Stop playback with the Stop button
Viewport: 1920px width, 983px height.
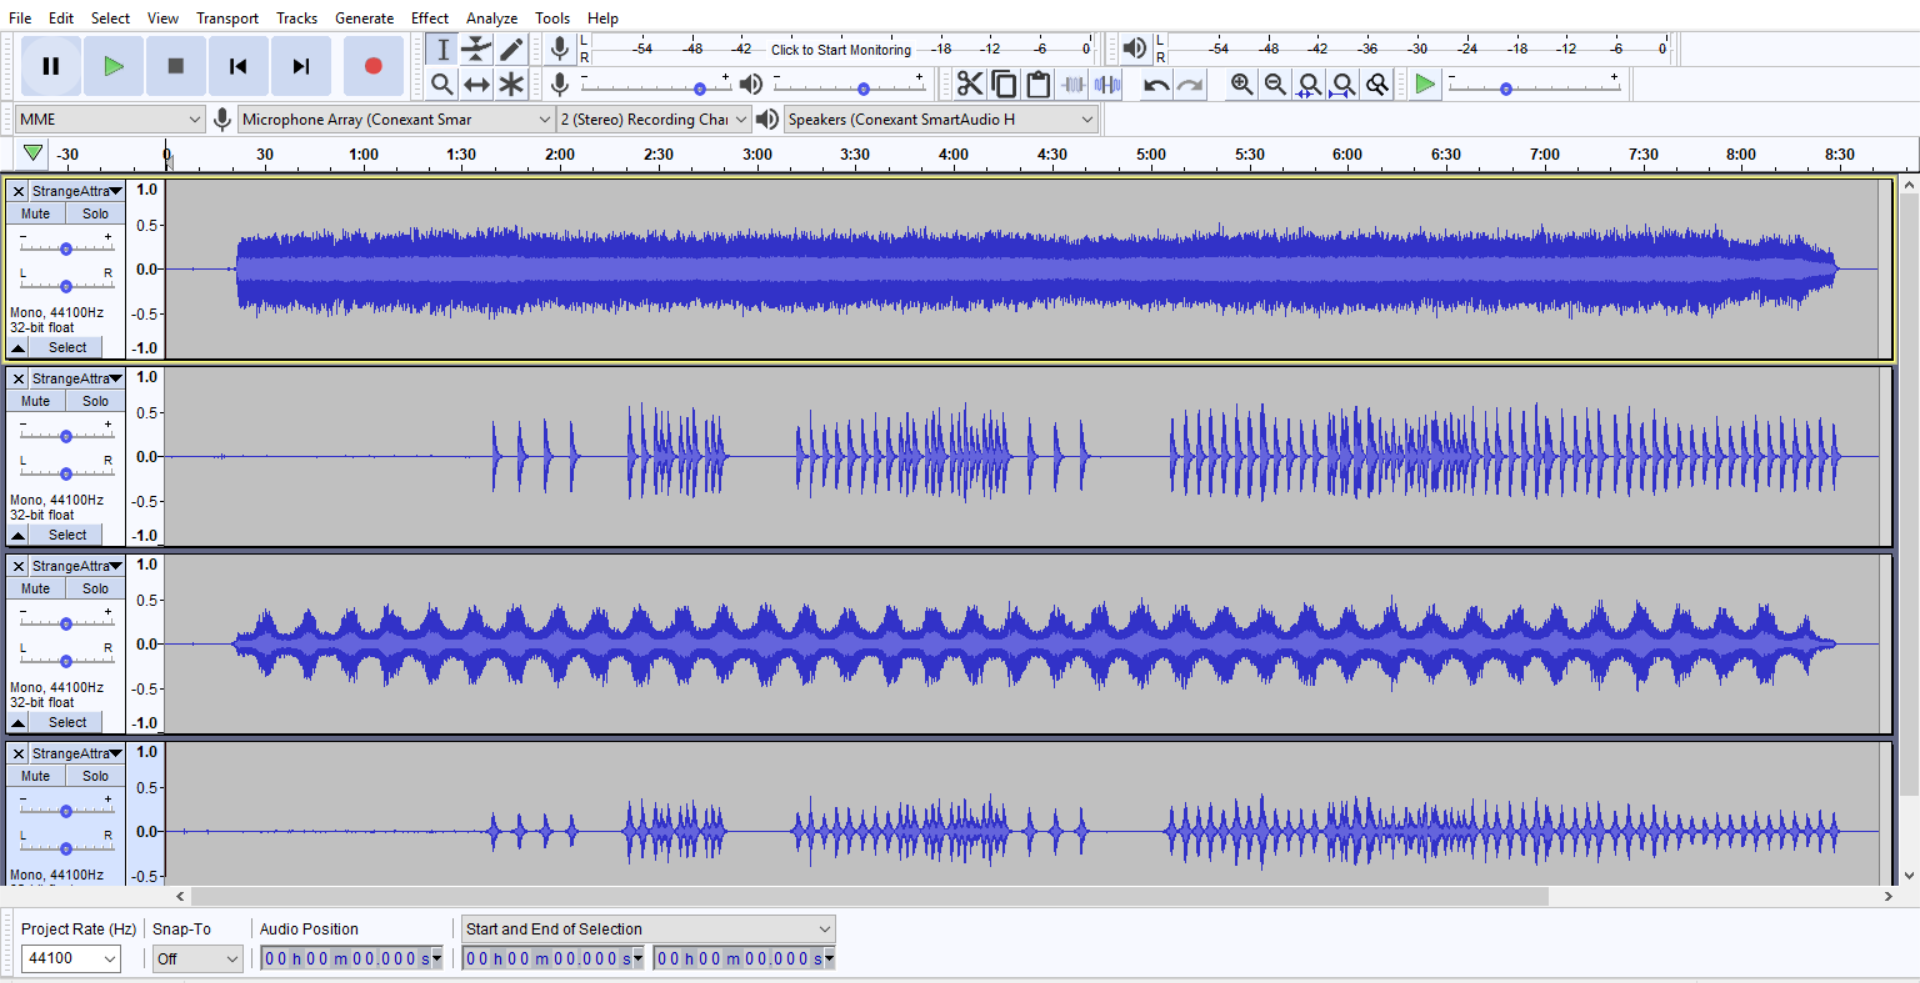(176, 66)
